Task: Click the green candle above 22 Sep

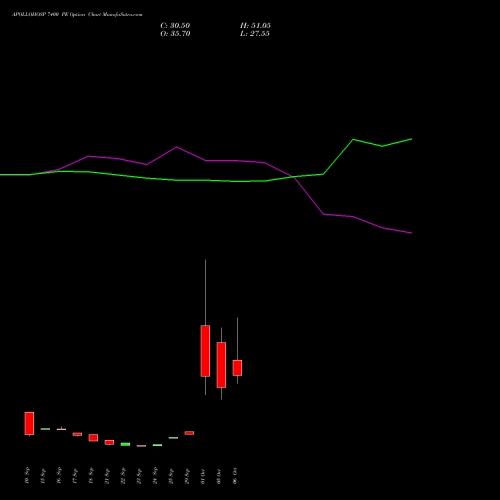Action: [x=125, y=444]
